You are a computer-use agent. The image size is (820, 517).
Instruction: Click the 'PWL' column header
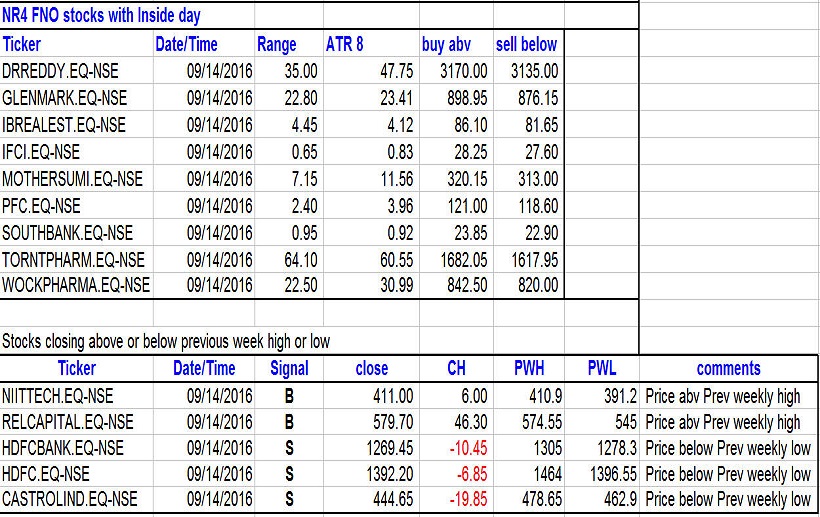coord(601,369)
